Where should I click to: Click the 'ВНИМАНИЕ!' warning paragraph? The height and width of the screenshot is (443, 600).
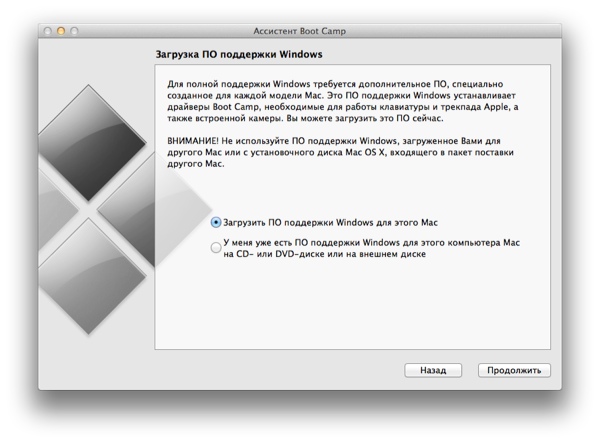tap(340, 152)
